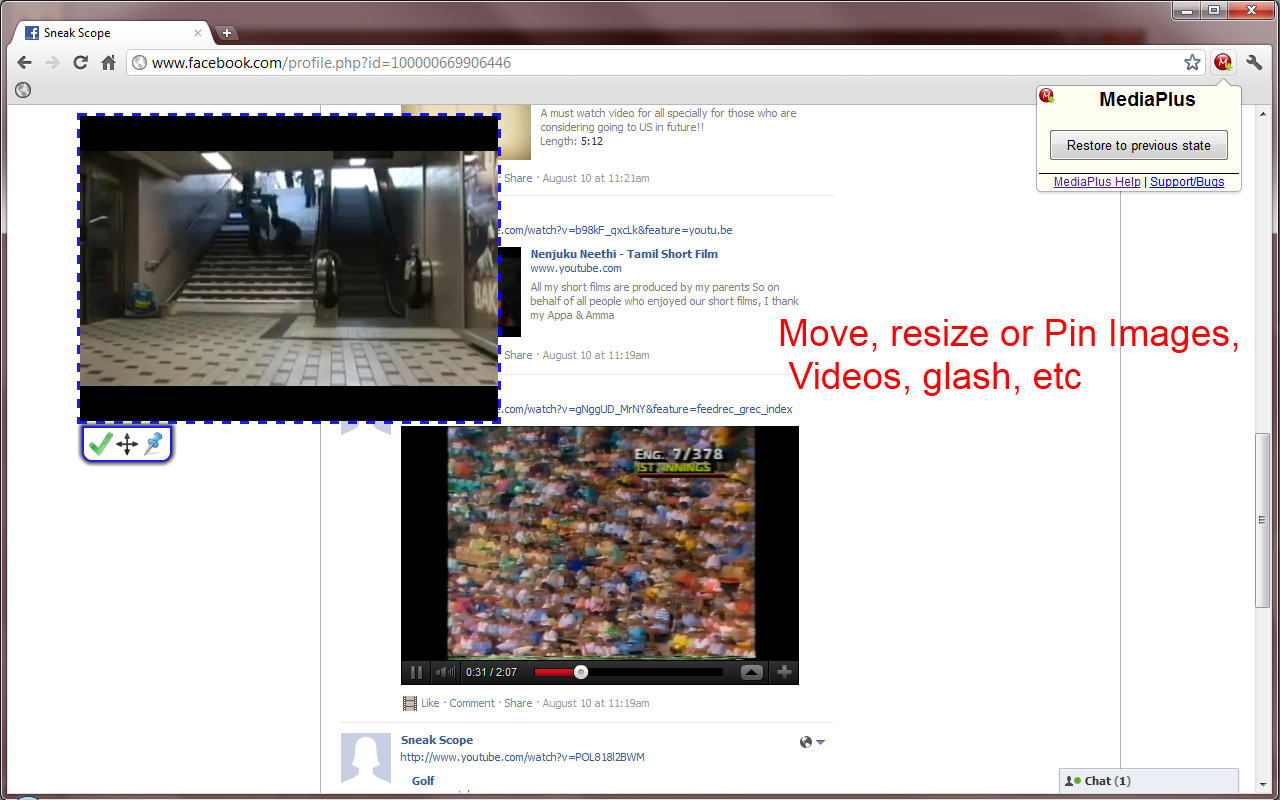Screen dimensions: 1280x800
Task: Click the August 10 at 11:21am timestamp
Action: point(596,178)
